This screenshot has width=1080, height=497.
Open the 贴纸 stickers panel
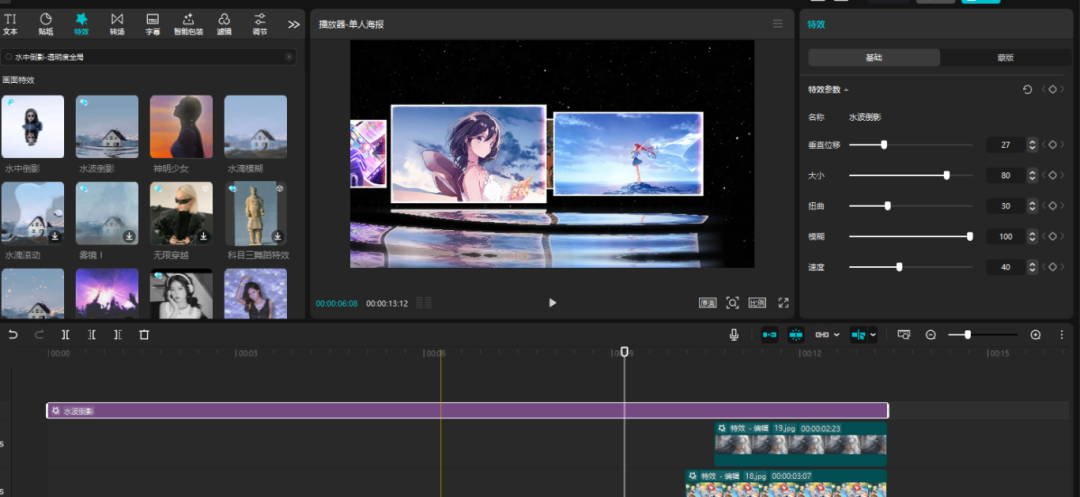(46, 23)
